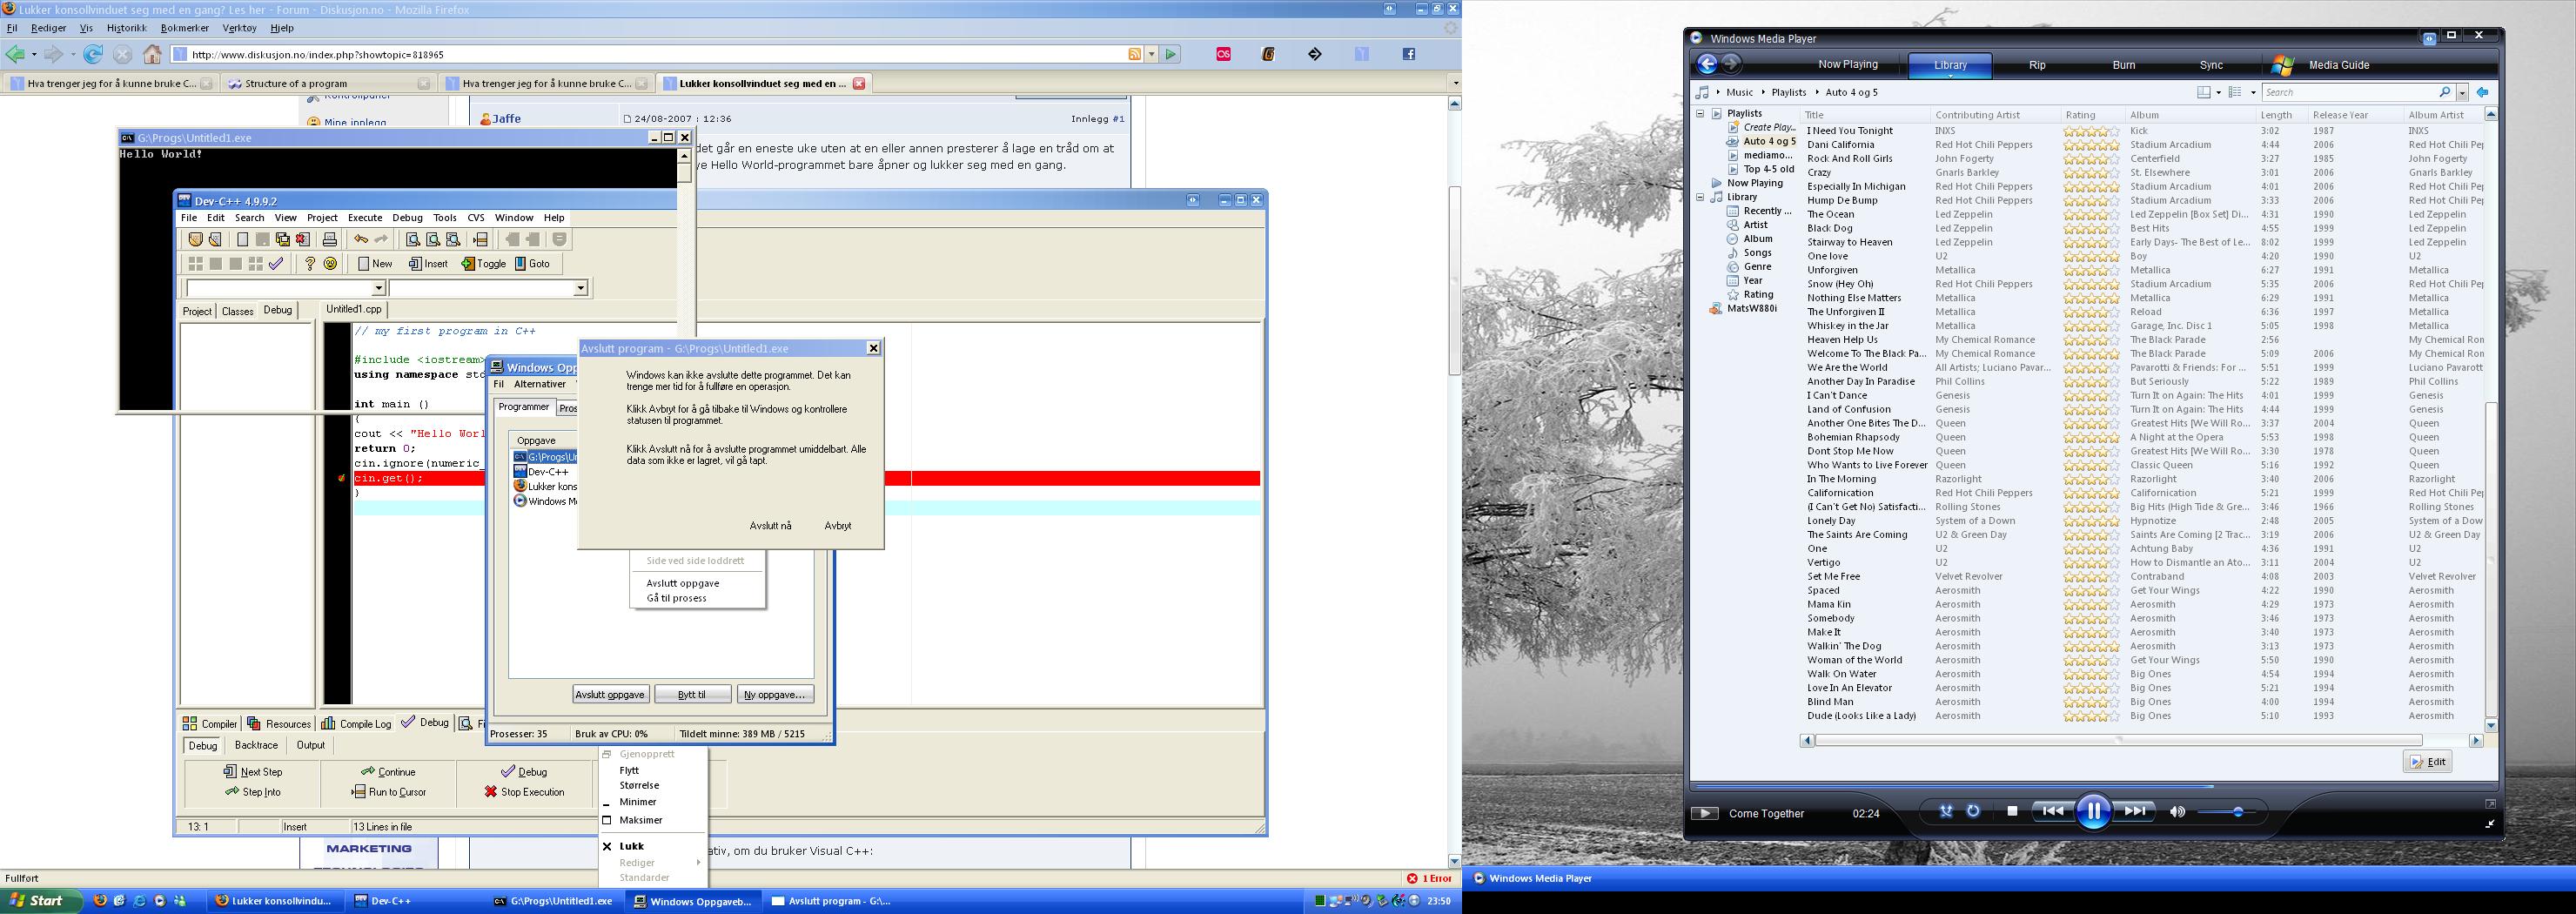2576x914 pixels.
Task: Open Media Guide in Windows Media Player
Action: tap(2339, 65)
